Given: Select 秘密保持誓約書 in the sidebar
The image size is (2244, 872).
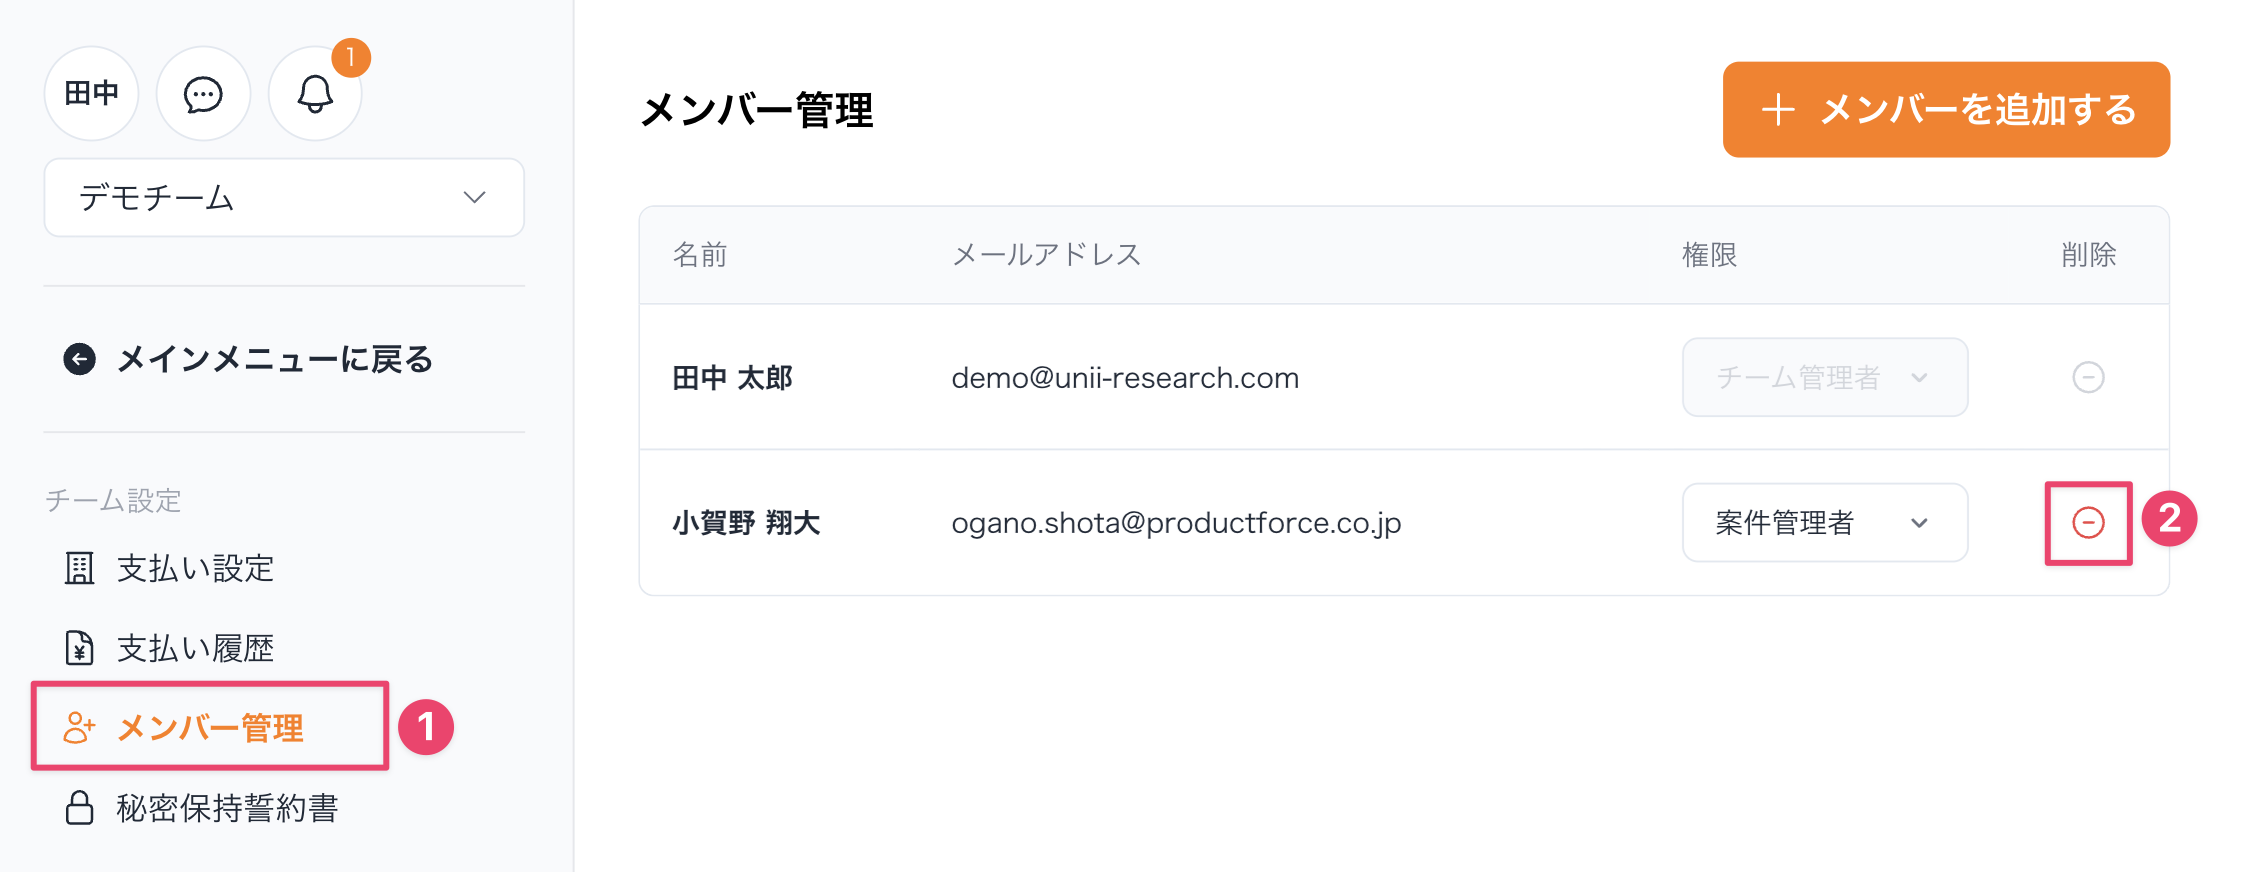Looking at the screenshot, I should tap(227, 808).
